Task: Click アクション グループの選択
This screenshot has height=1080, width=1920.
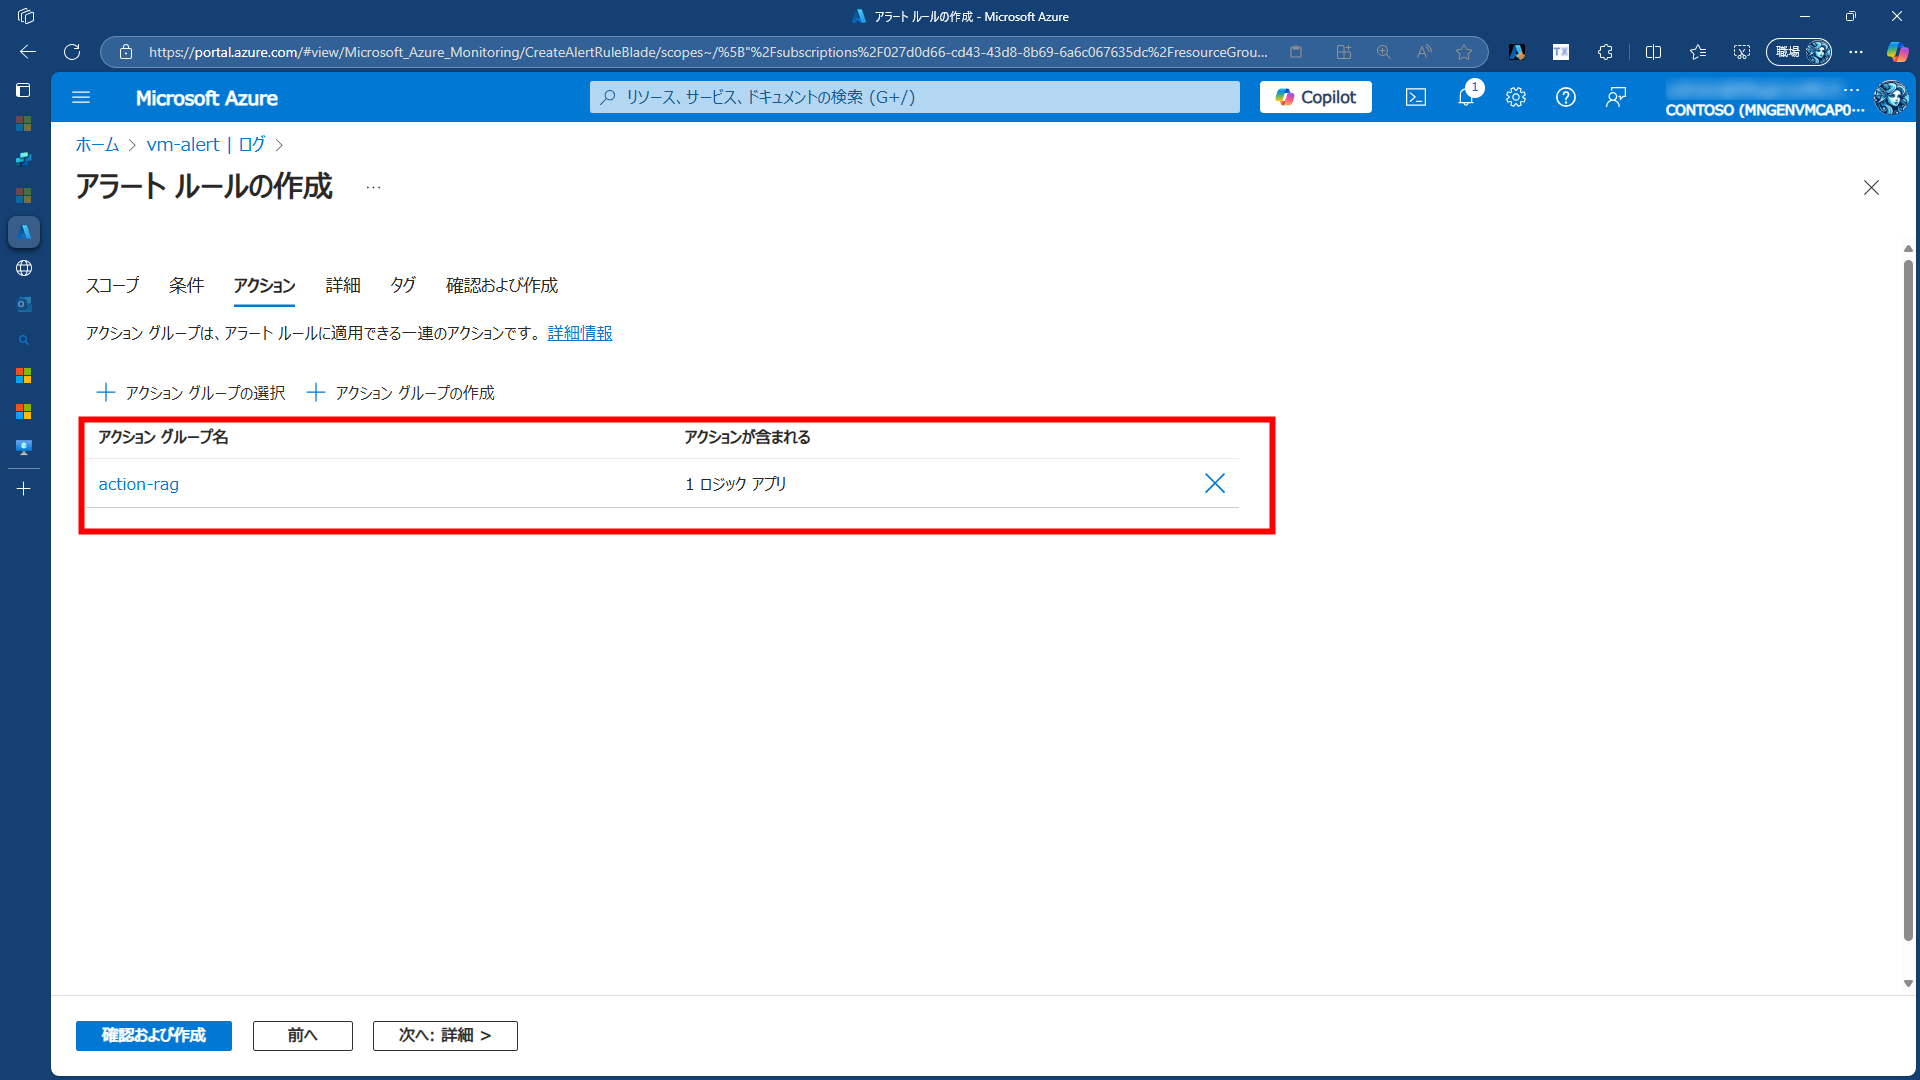Action: (x=191, y=393)
